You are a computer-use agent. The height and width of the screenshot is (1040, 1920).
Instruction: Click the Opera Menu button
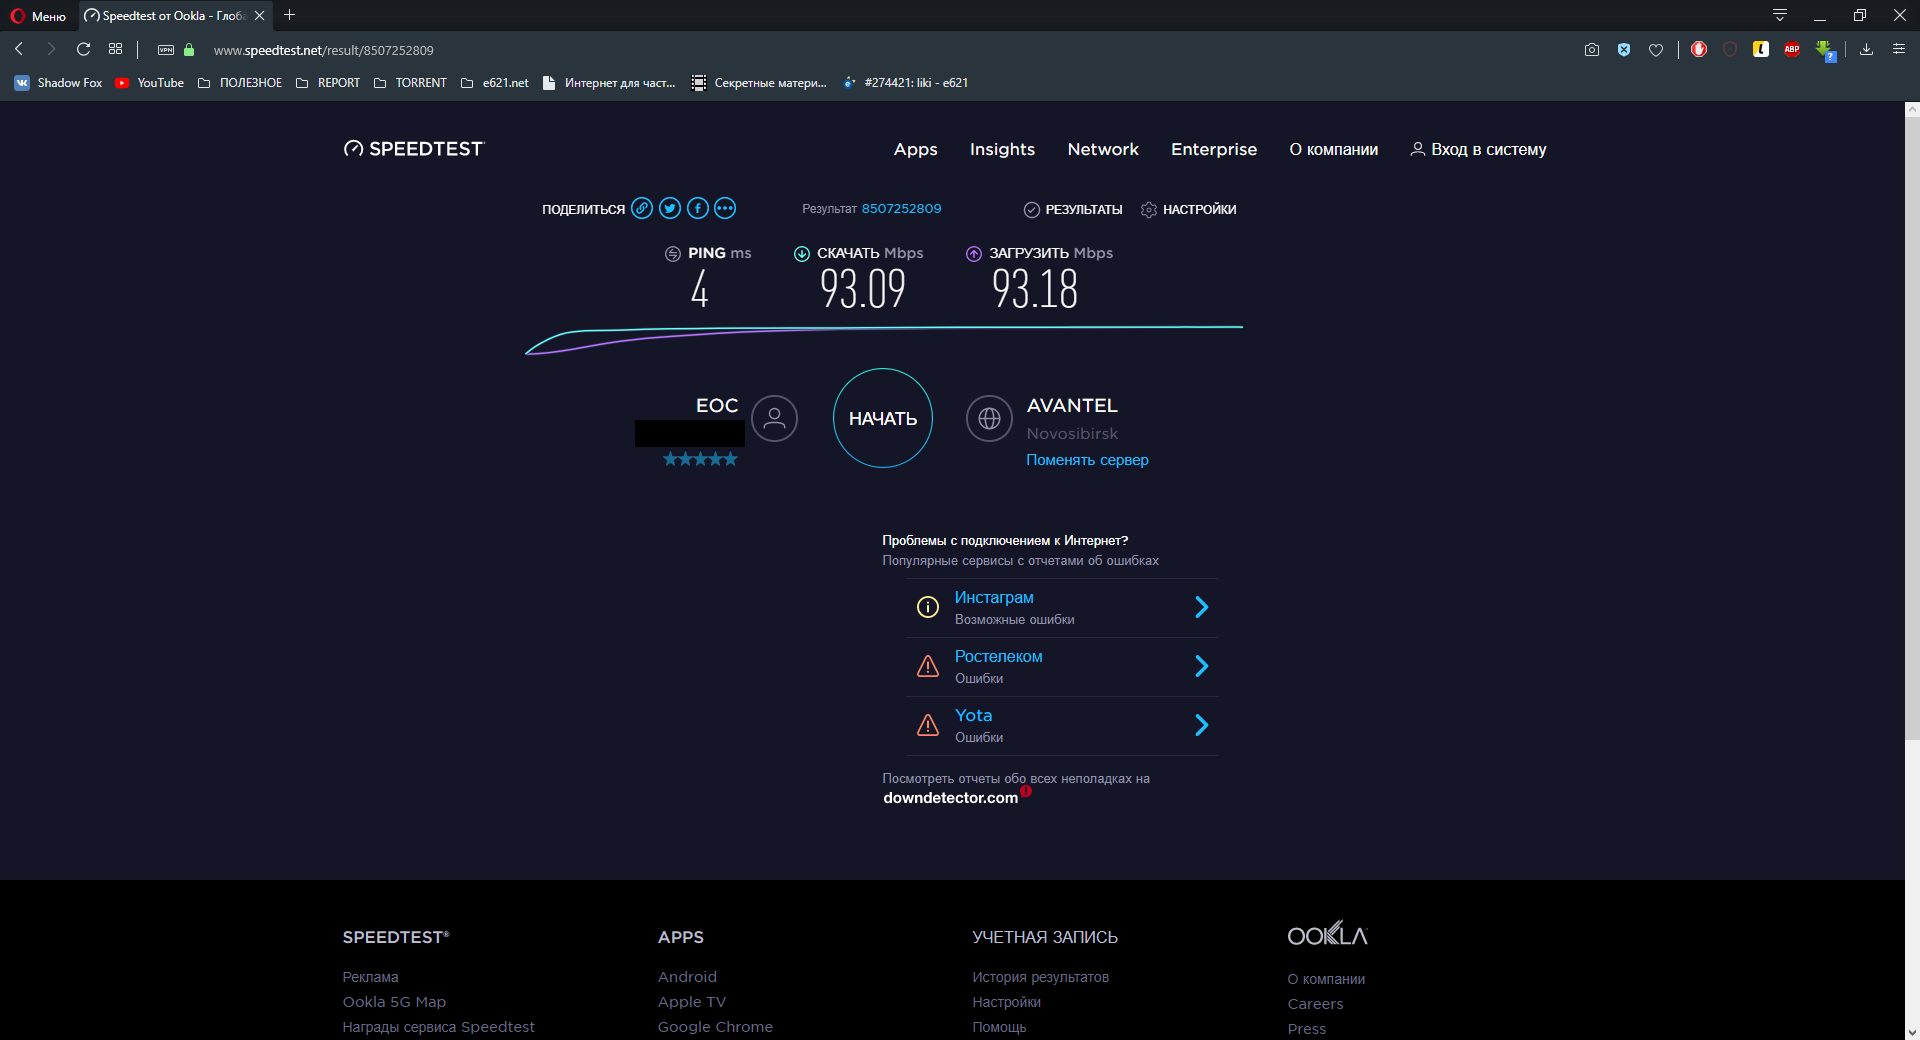pos(38,16)
